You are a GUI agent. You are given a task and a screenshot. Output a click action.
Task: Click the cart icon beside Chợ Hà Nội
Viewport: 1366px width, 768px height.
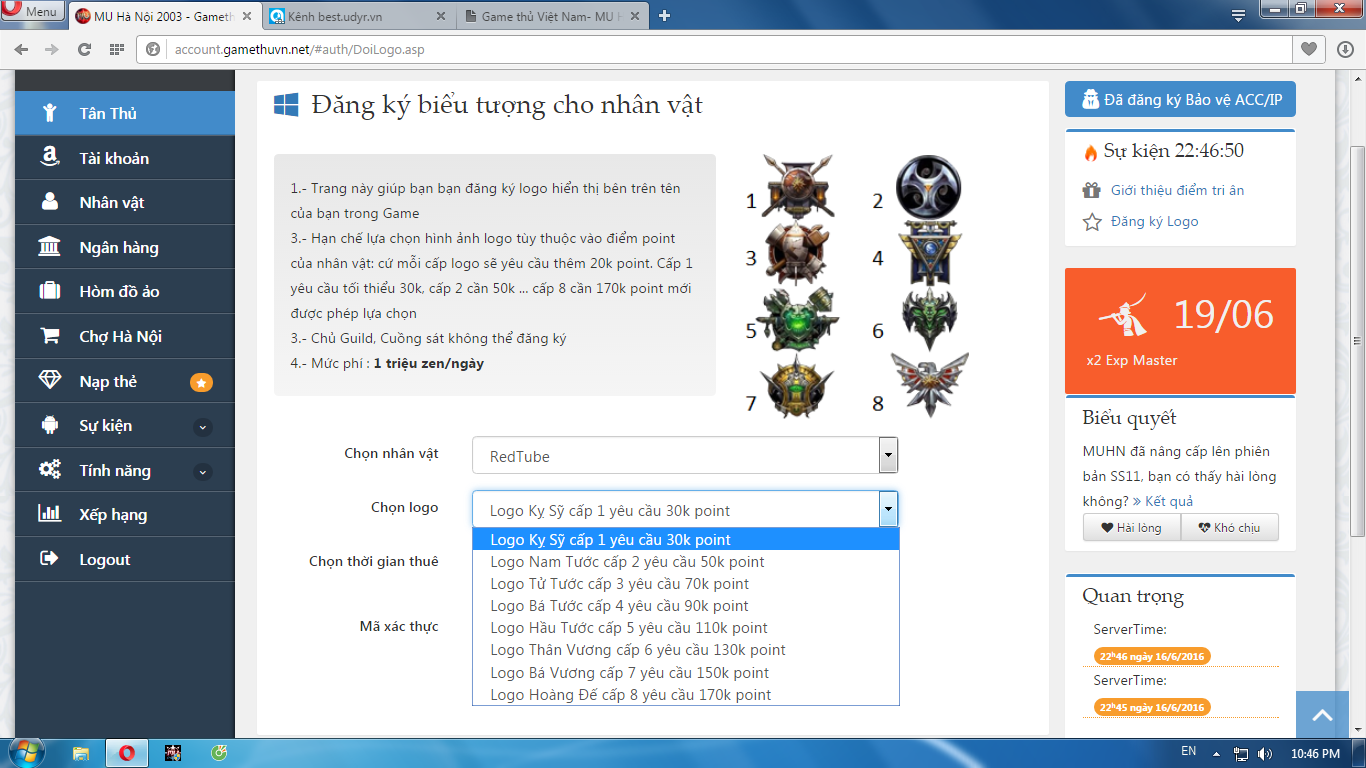click(x=49, y=336)
